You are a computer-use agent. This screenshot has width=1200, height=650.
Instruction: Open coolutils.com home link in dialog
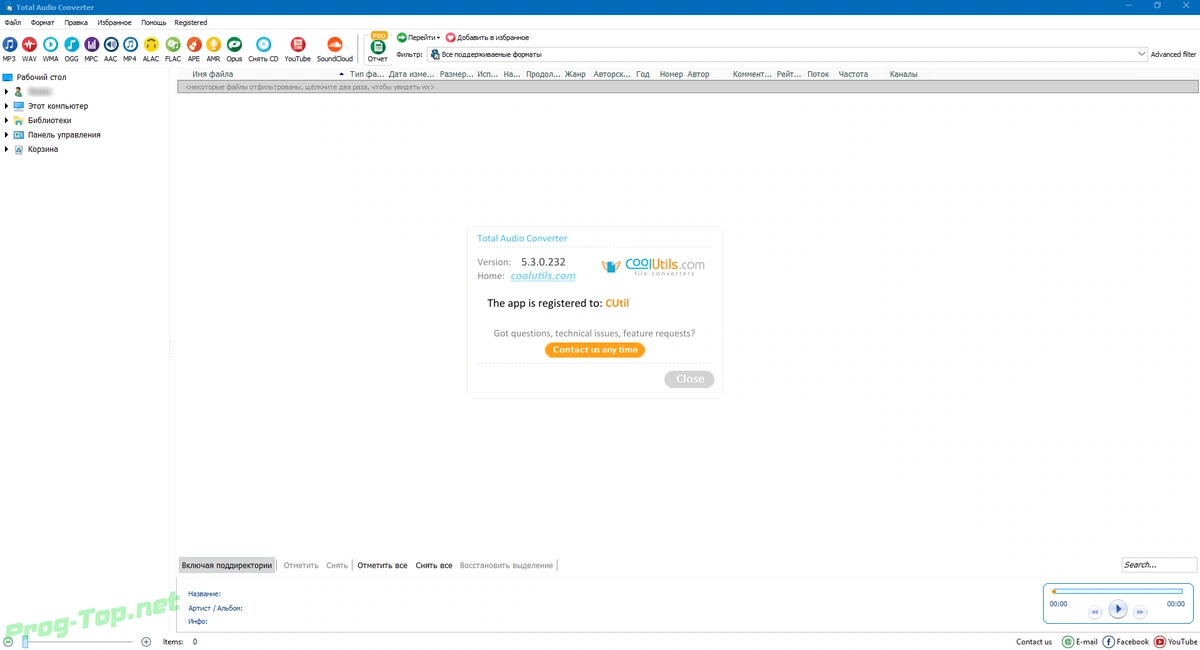click(543, 276)
